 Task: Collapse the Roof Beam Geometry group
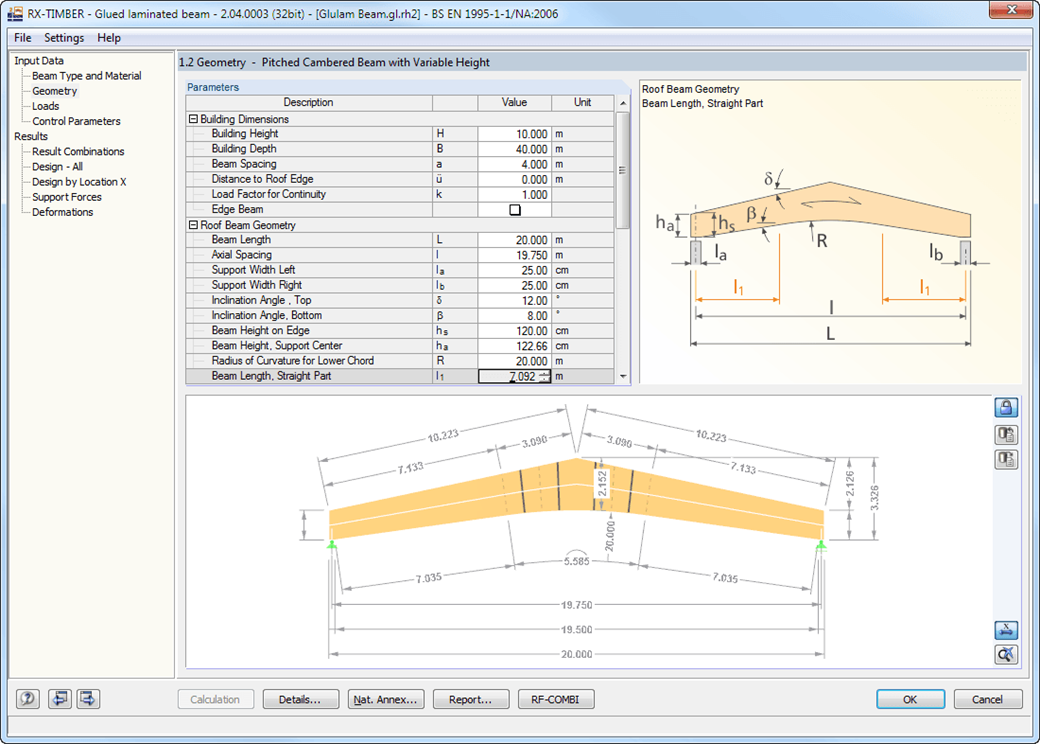193,225
